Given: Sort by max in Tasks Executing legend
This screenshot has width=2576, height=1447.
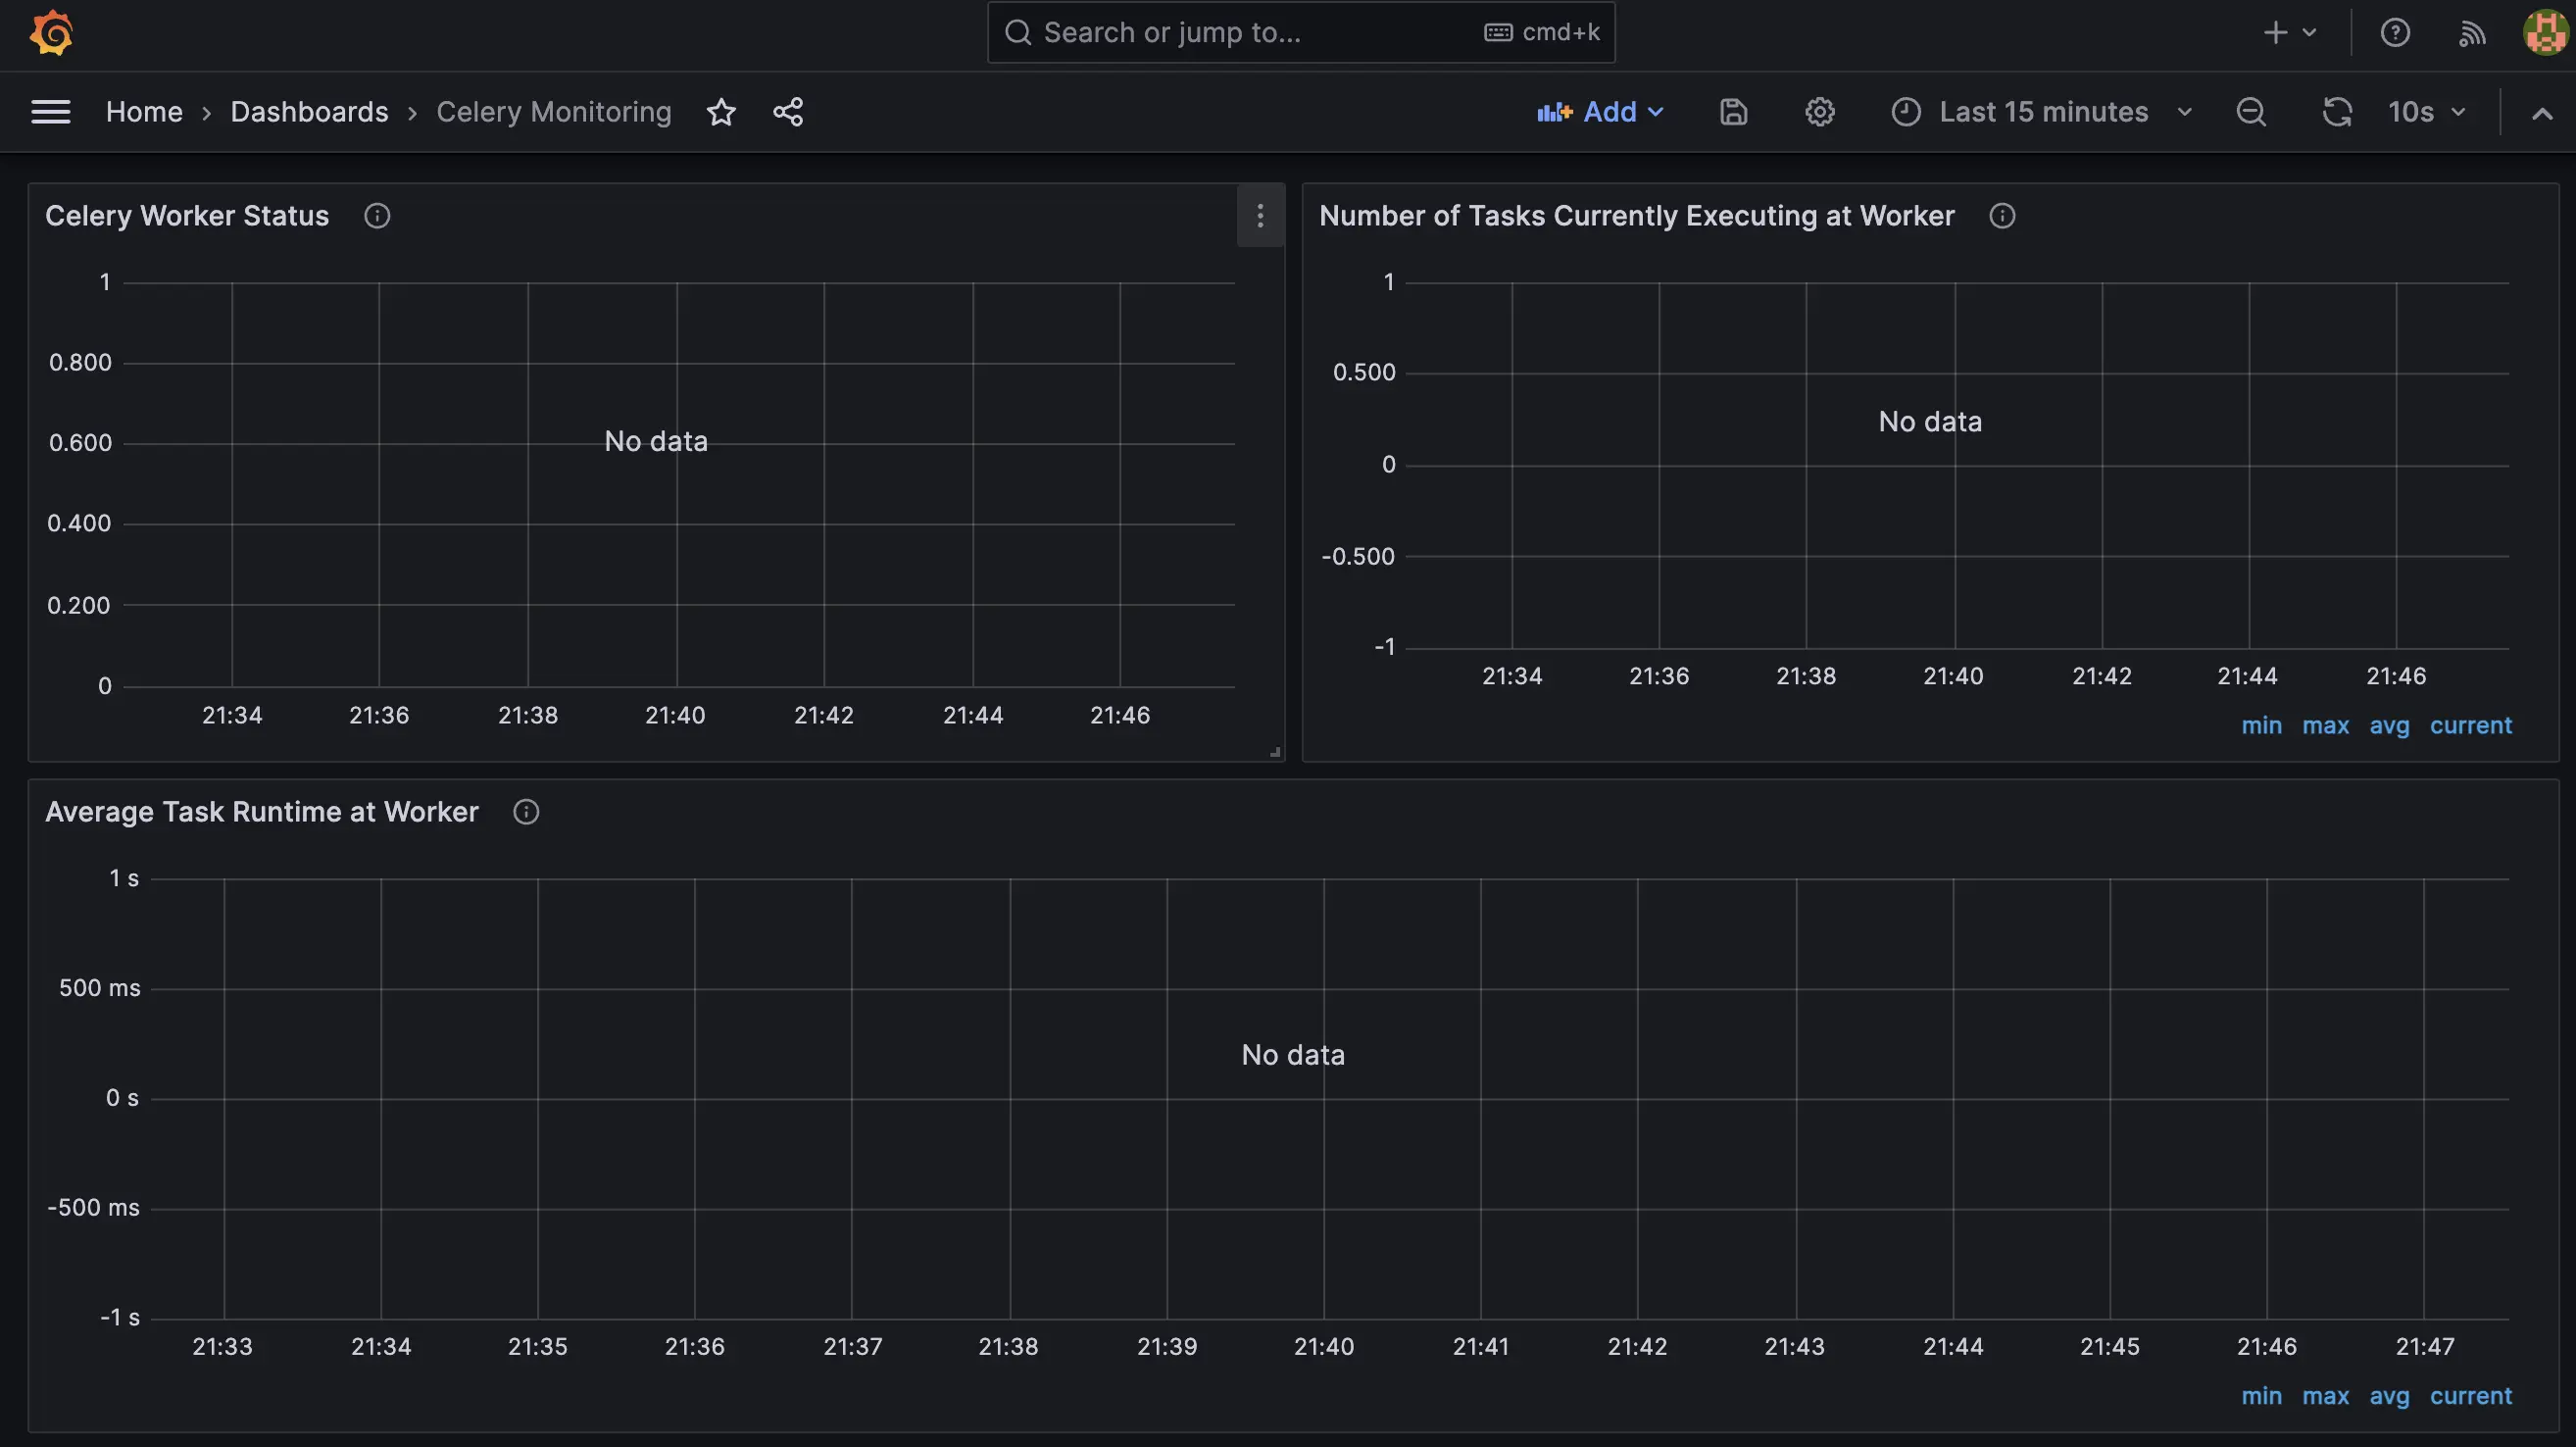Looking at the screenshot, I should [2325, 726].
